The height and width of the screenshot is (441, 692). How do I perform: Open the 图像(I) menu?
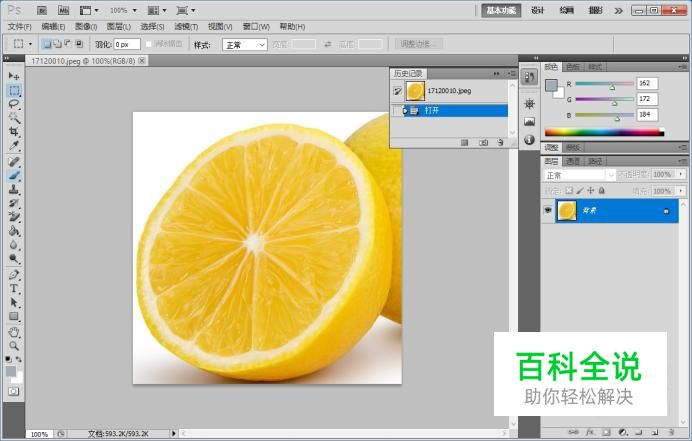tap(86, 27)
